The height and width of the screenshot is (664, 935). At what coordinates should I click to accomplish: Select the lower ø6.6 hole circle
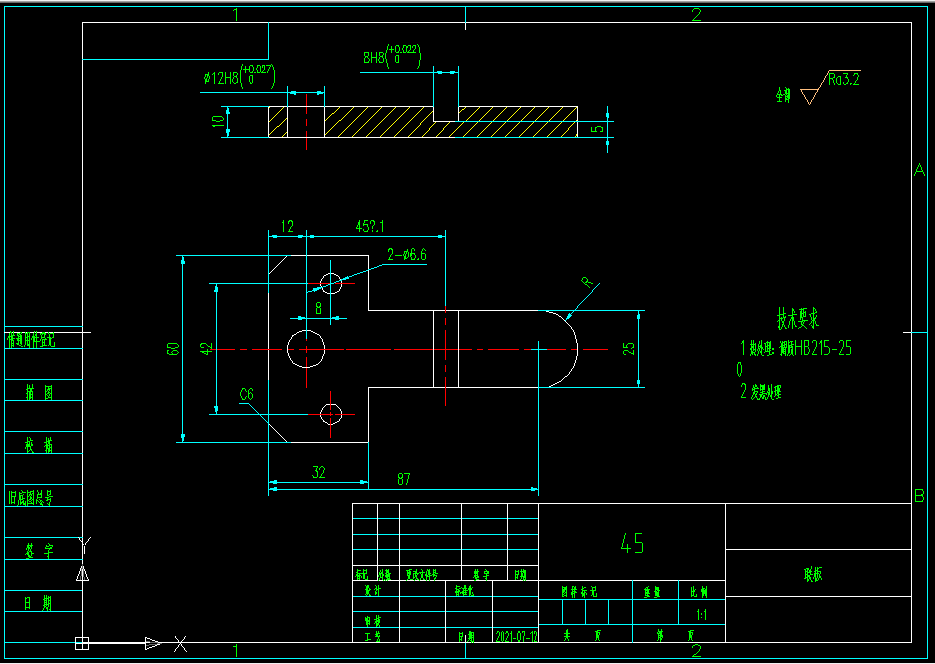[x=331, y=414]
